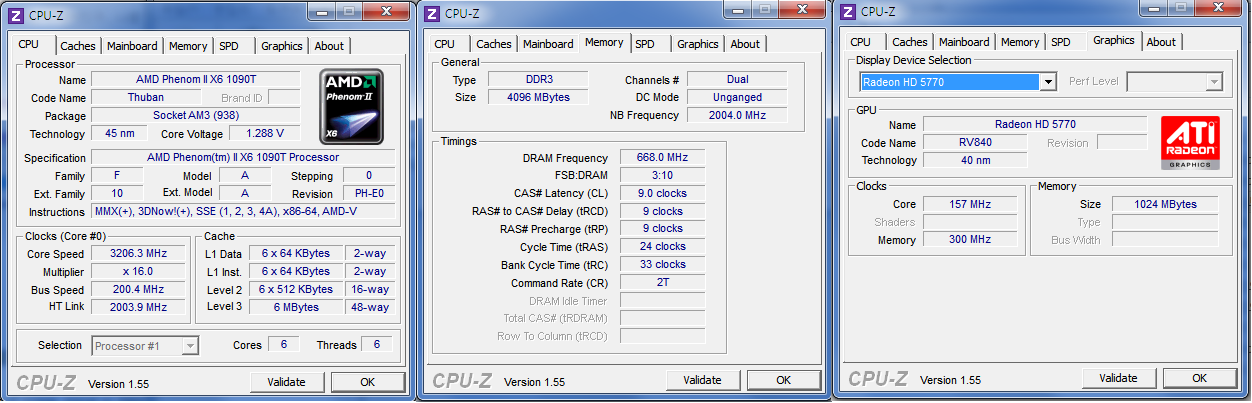Minimize the Memory CPU-Z window
This screenshot has height=403, width=1252.
pyautogui.click(x=738, y=9)
